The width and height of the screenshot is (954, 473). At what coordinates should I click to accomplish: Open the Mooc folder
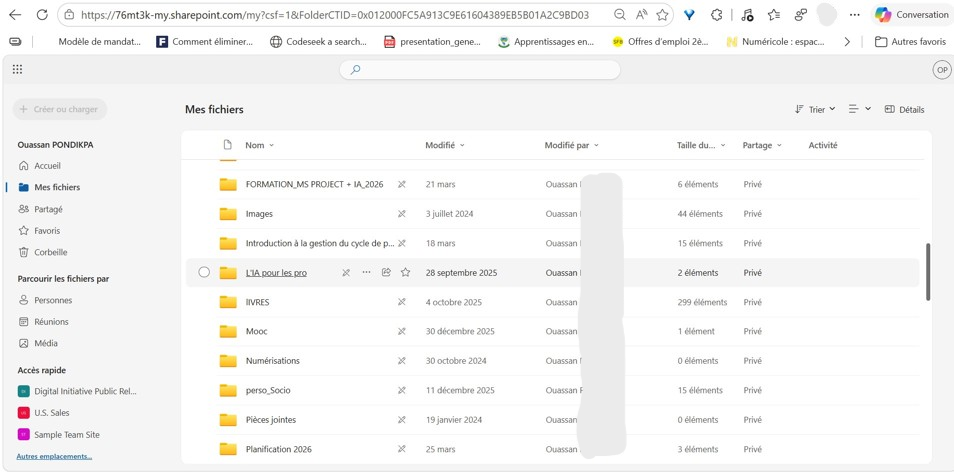256,331
